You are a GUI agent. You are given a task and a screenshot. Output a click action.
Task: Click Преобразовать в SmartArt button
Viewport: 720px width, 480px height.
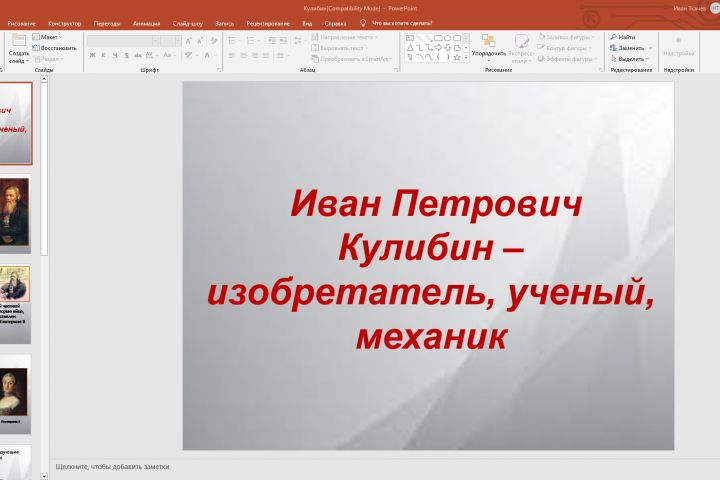coord(352,59)
